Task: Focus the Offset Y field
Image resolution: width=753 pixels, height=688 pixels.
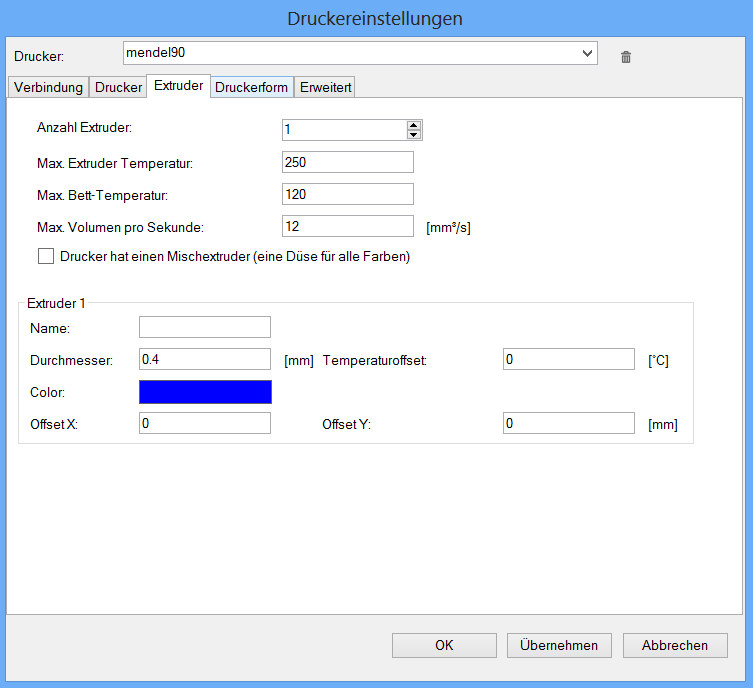Action: tap(569, 423)
